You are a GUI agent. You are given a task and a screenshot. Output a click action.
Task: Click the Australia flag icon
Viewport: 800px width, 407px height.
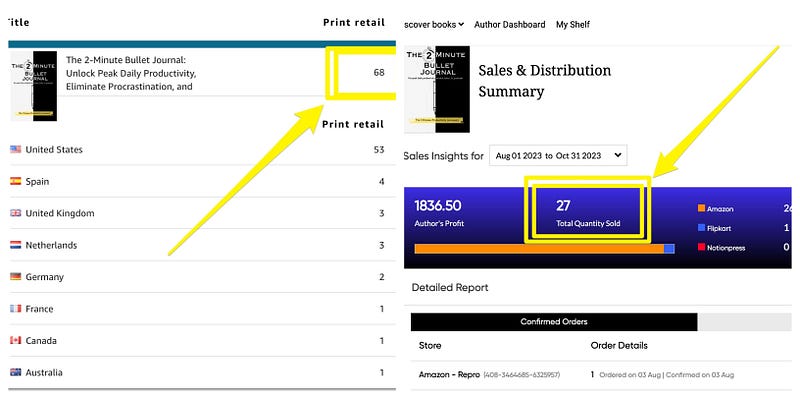(16, 372)
